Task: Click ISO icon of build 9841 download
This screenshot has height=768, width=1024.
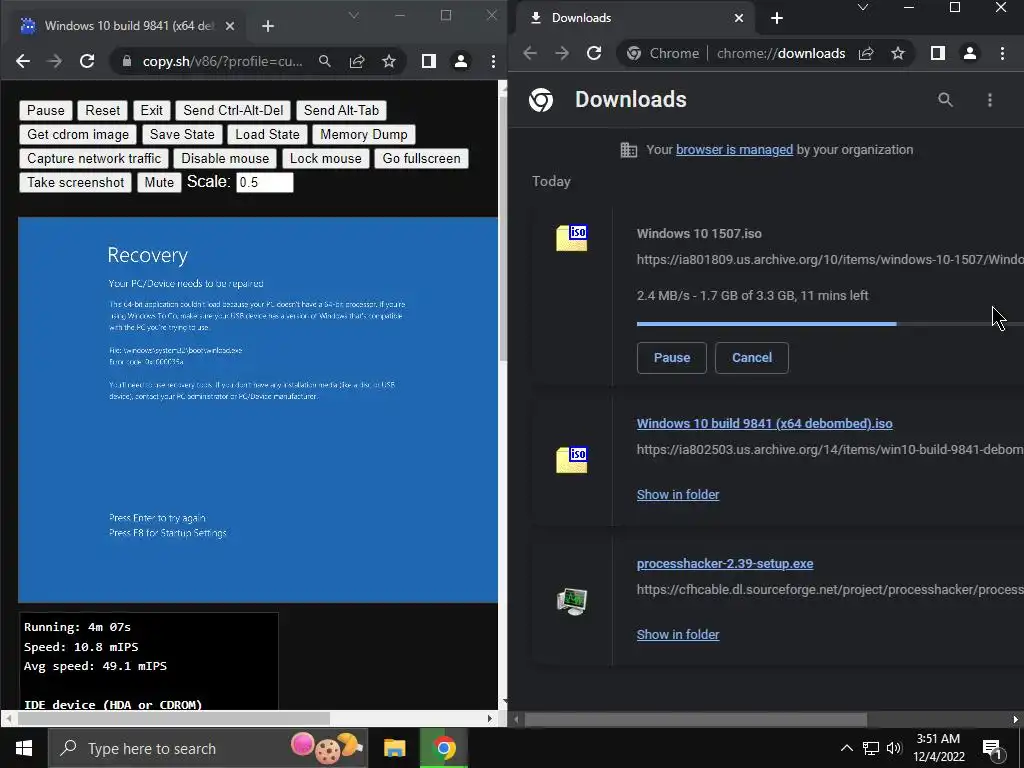Action: [x=571, y=460]
